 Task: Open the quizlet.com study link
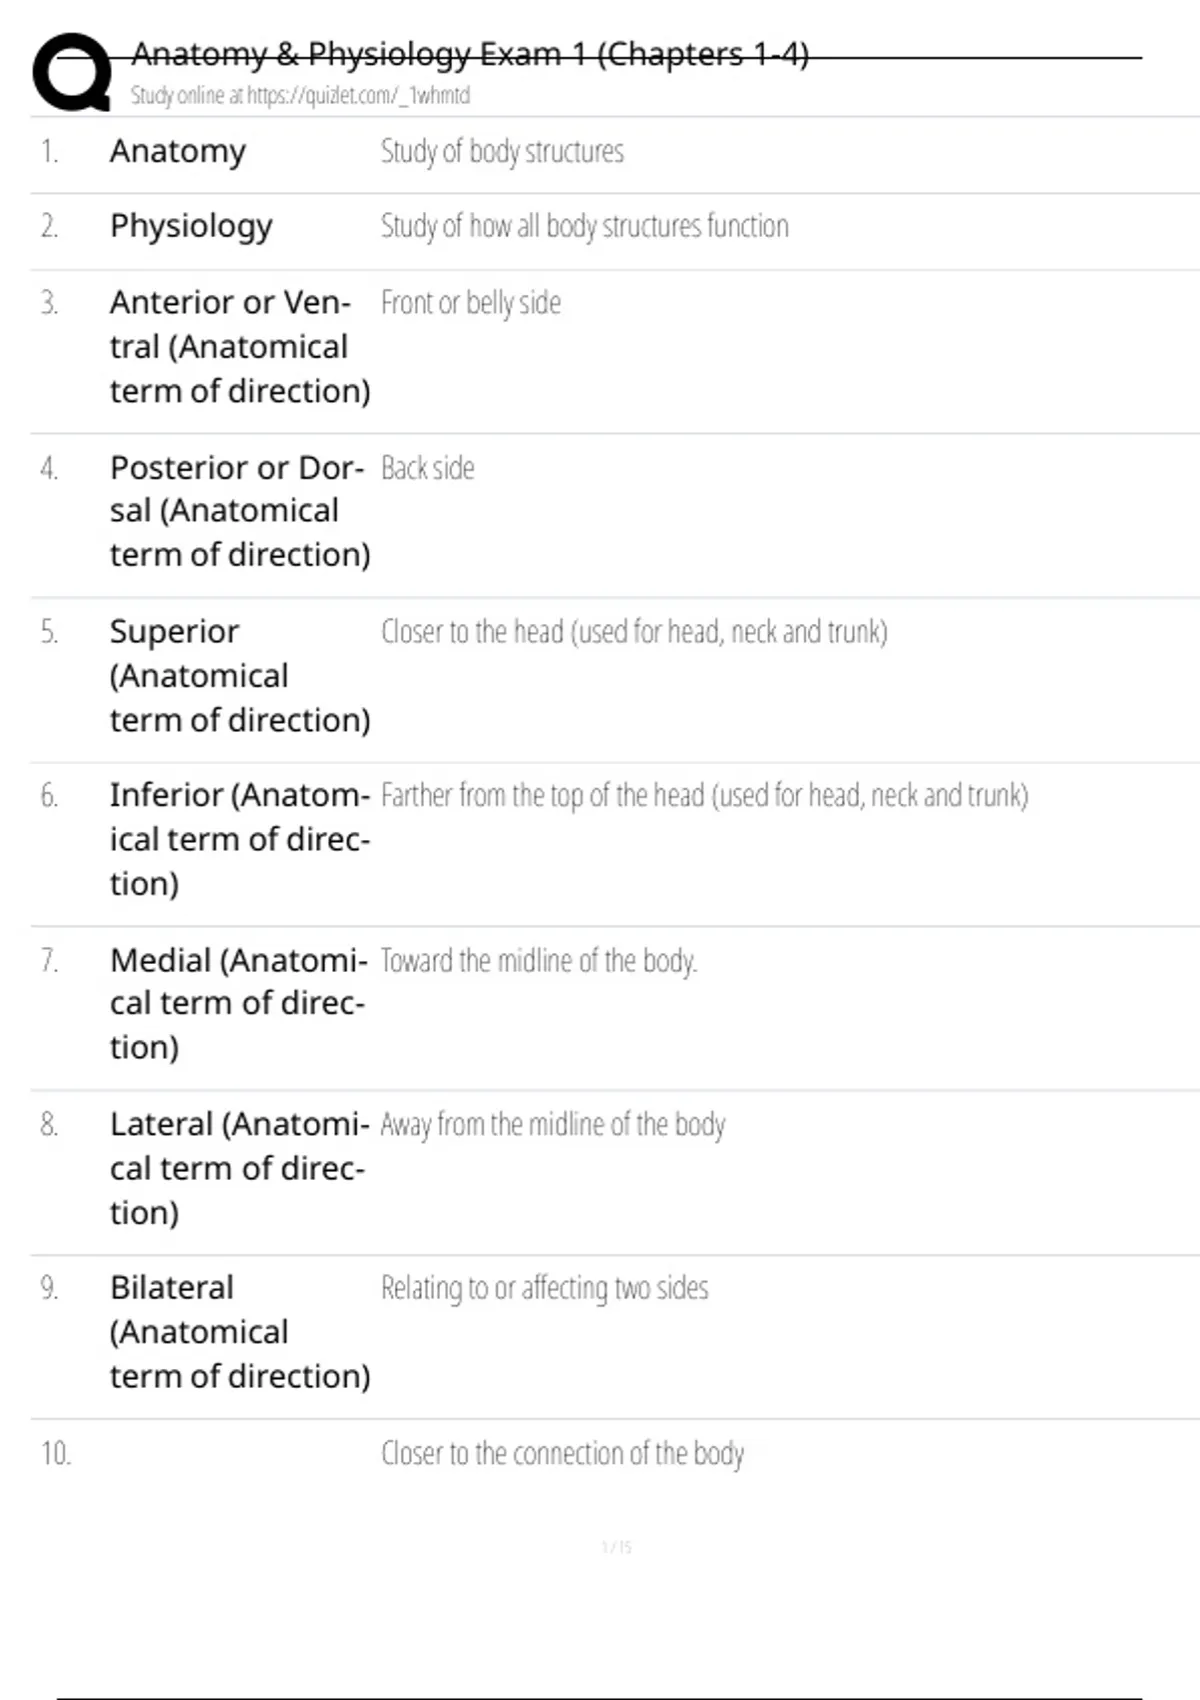pos(300,96)
